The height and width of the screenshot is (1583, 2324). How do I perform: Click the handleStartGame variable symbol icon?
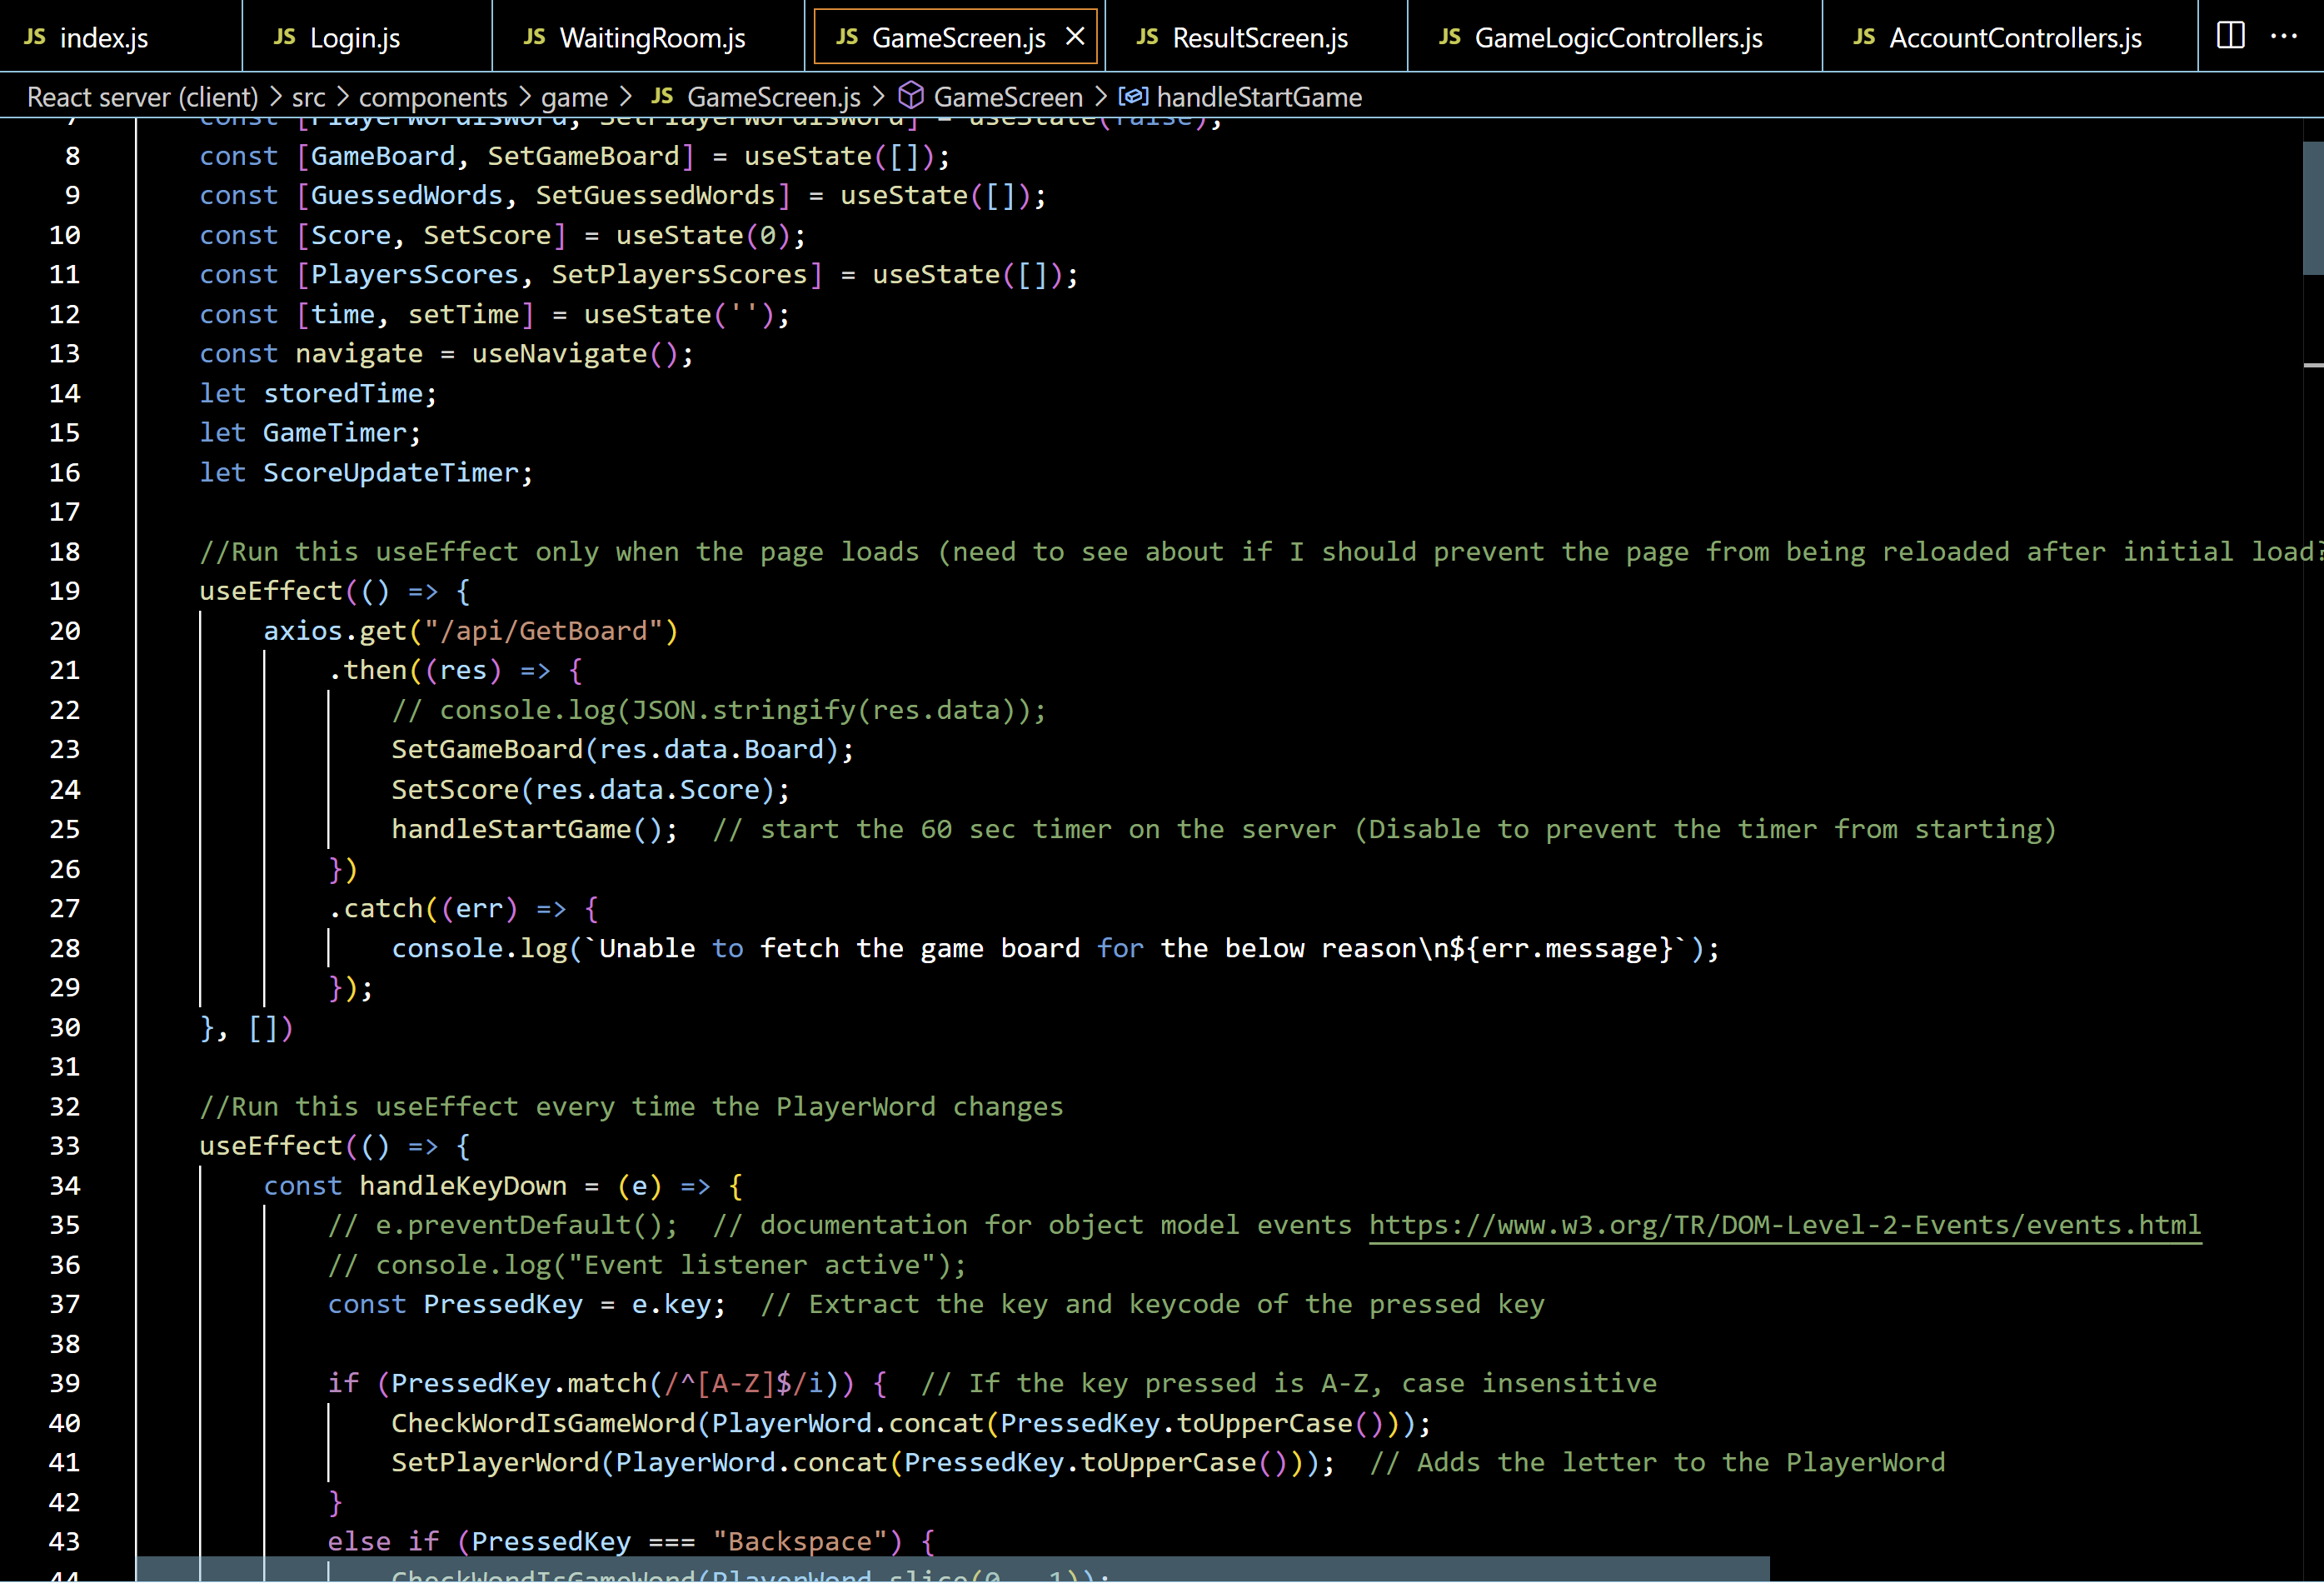1133,96
